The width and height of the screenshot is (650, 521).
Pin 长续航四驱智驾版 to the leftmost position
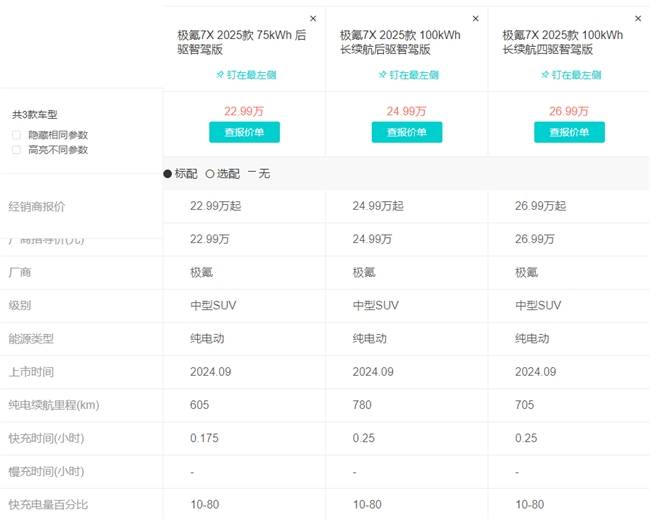pyautogui.click(x=571, y=75)
